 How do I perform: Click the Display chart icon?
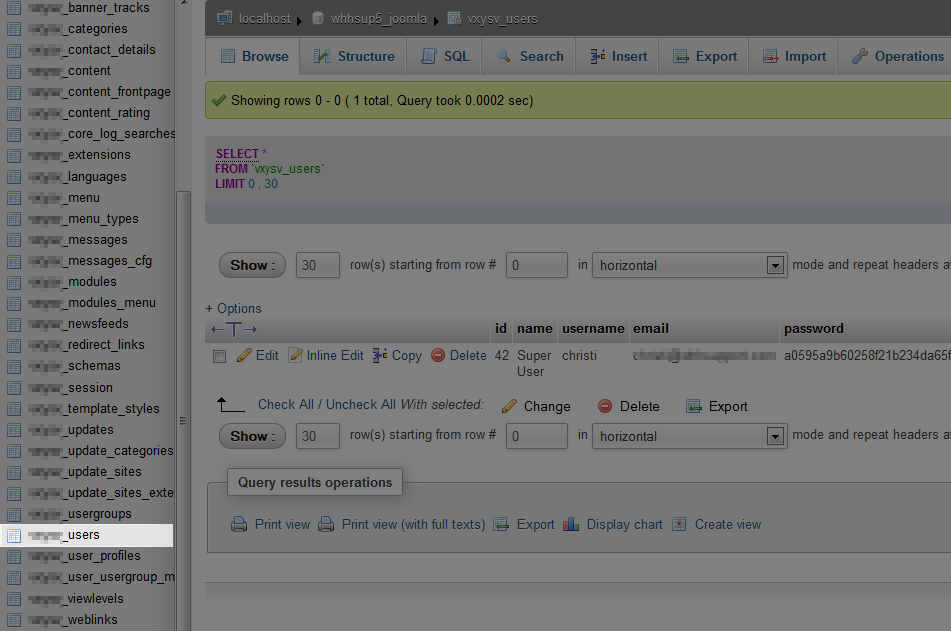571,524
